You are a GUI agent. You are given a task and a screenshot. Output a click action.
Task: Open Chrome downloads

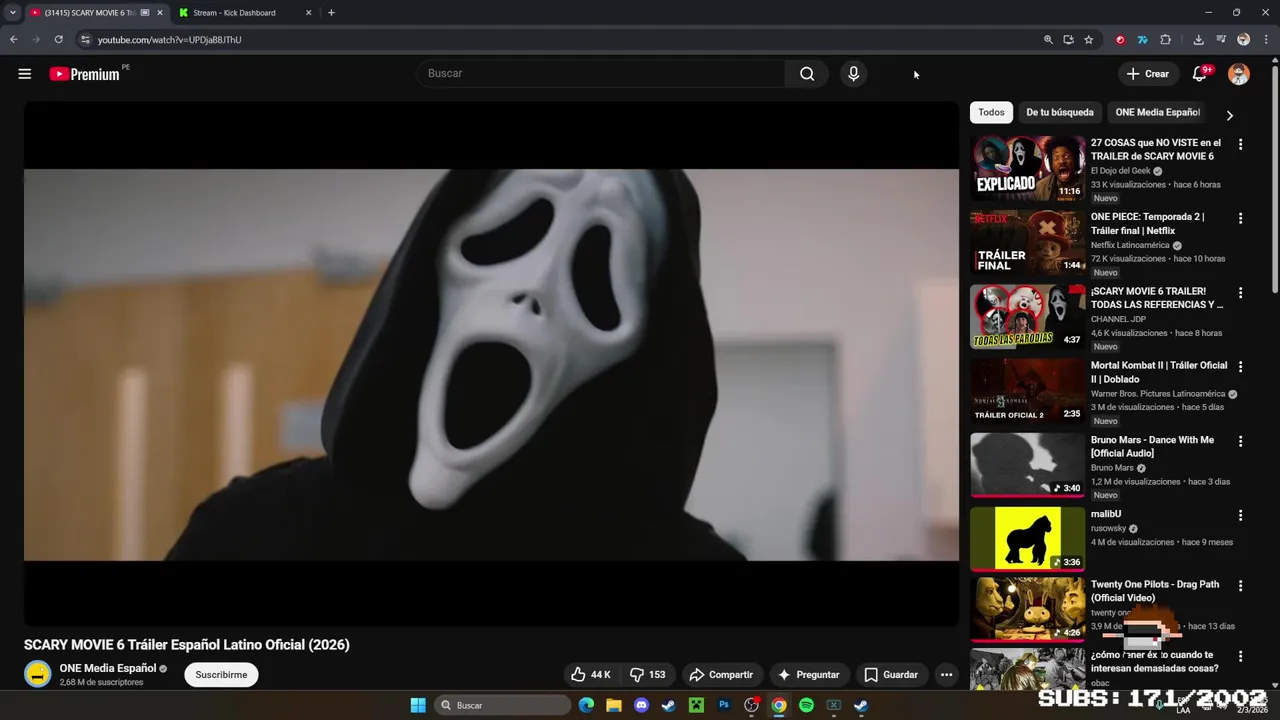coord(1198,40)
